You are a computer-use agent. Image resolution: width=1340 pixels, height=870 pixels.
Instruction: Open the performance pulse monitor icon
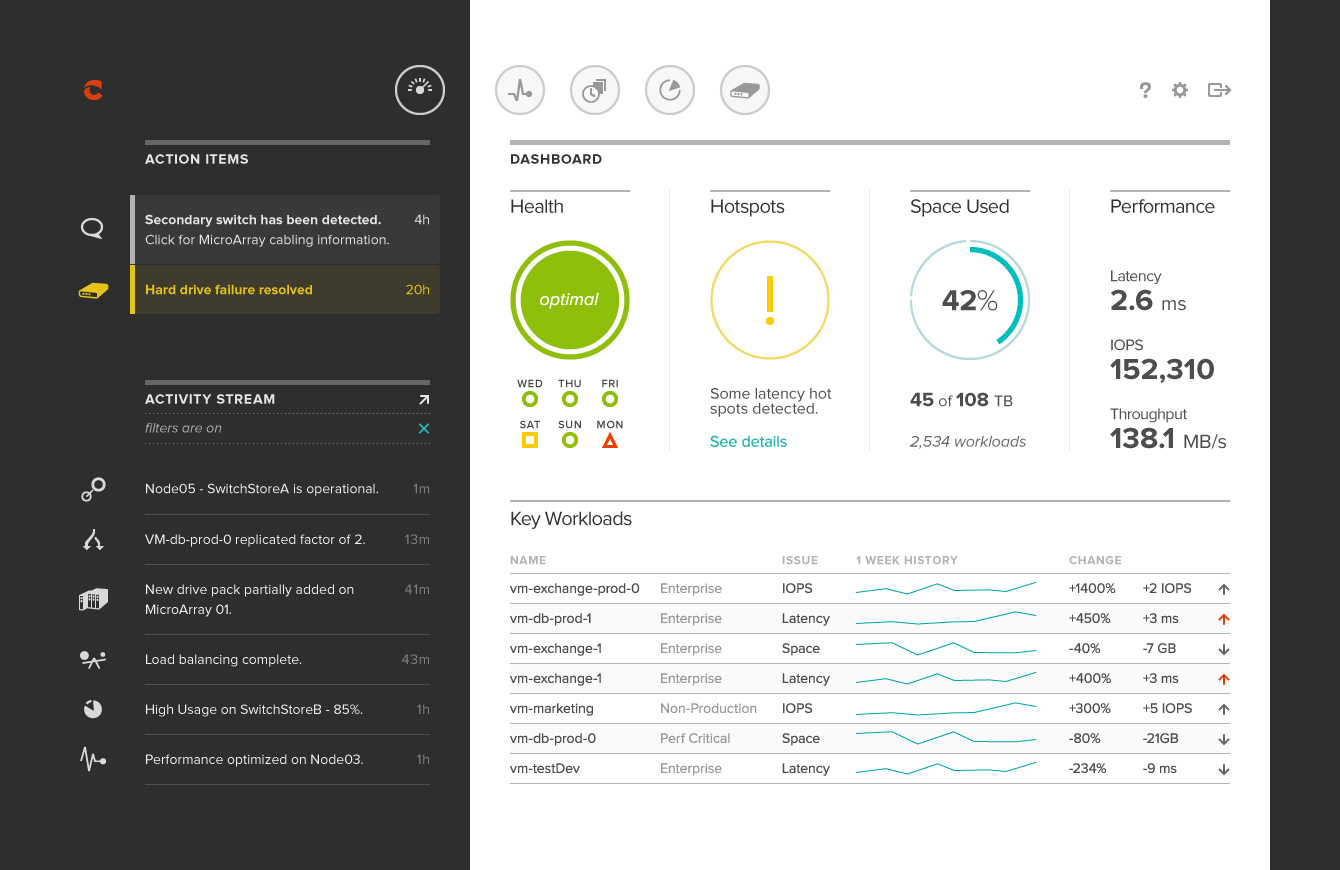tap(520, 91)
